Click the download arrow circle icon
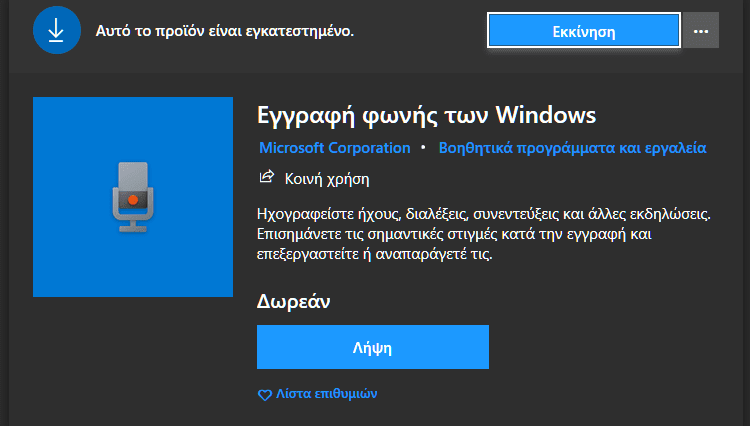750x426 pixels. click(x=57, y=31)
